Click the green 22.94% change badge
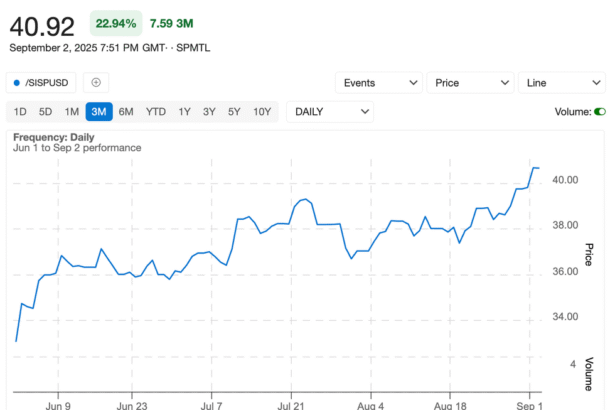 pos(115,21)
